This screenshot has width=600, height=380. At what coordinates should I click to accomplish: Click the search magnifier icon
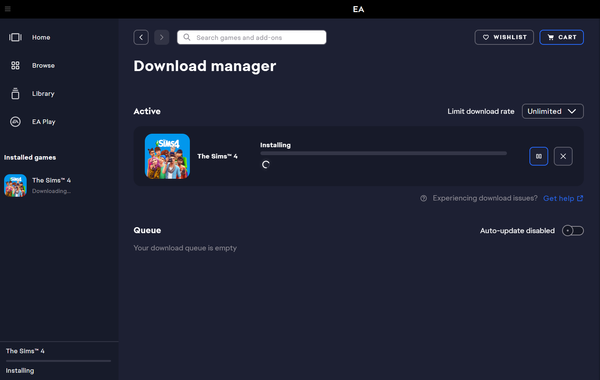[x=187, y=37]
